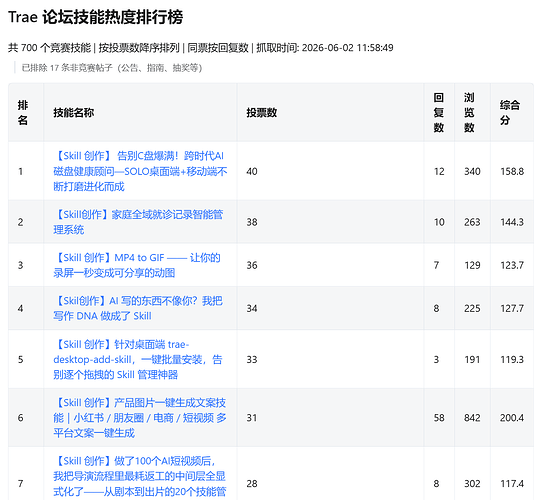Select vote count 28 in rank 7 row
Screen dimensions: 534x500
[x=252, y=484]
